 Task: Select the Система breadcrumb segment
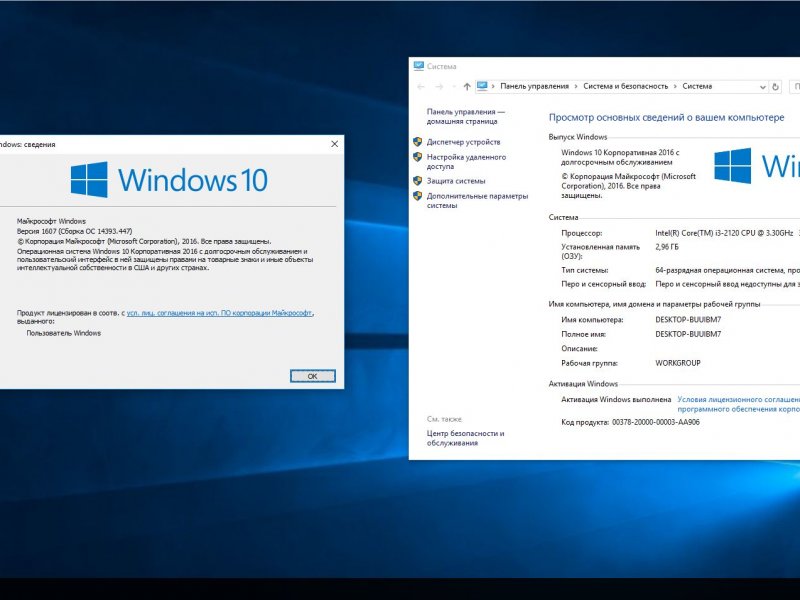coord(697,86)
